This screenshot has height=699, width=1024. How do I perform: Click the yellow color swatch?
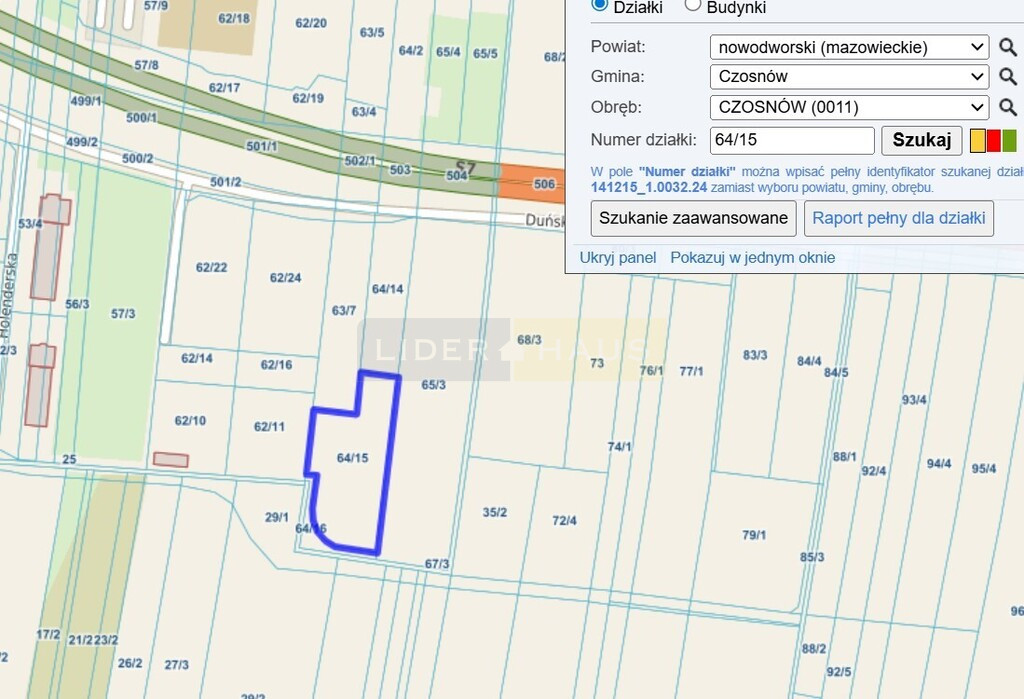click(977, 140)
